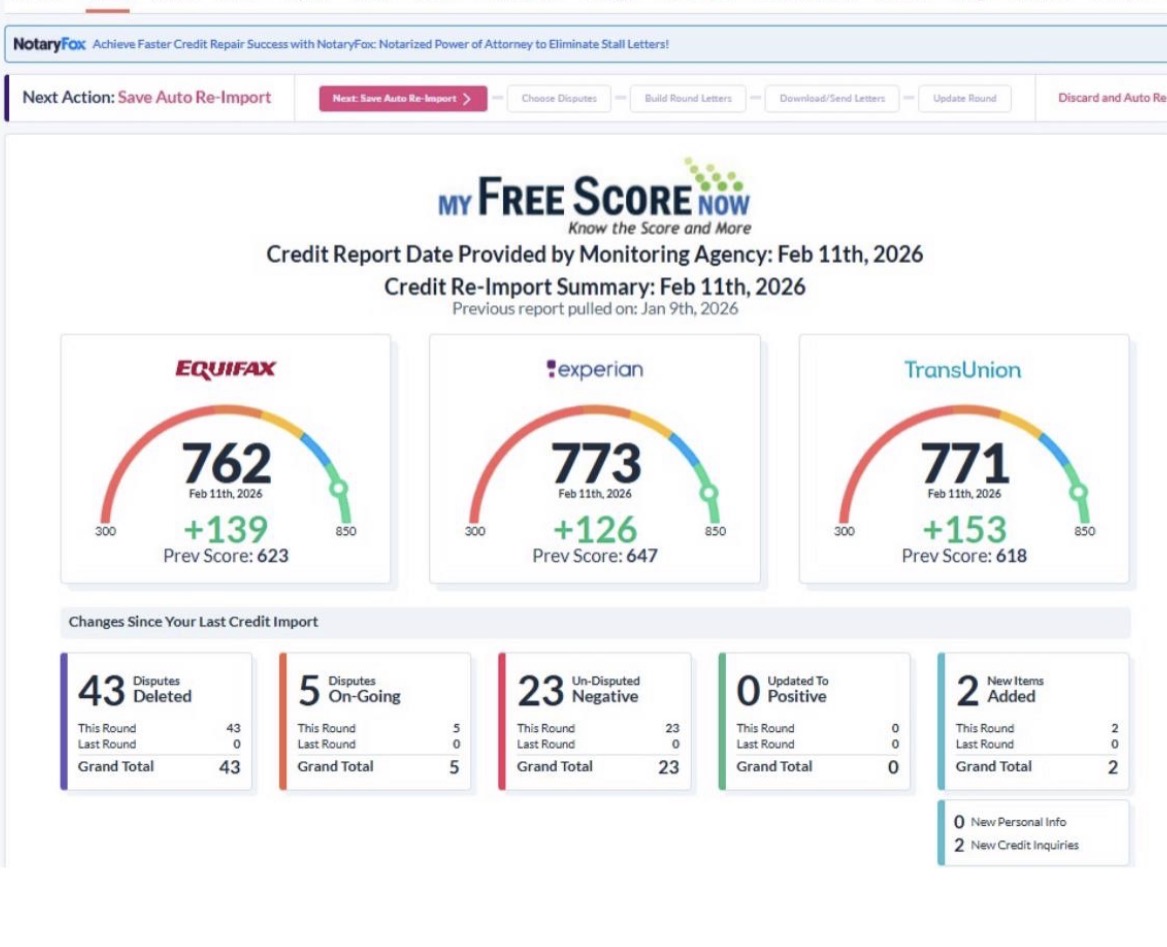Image resolution: width=1167 pixels, height=947 pixels.
Task: Click Prev Score: 647 under Experian
Action: click(x=595, y=555)
